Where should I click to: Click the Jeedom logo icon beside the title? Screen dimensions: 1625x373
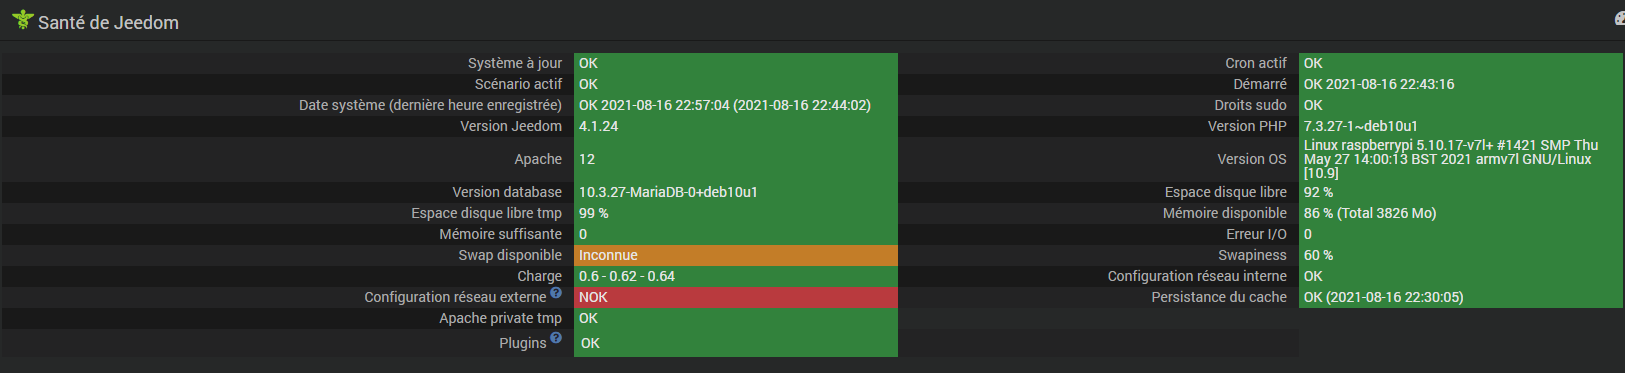pos(22,19)
